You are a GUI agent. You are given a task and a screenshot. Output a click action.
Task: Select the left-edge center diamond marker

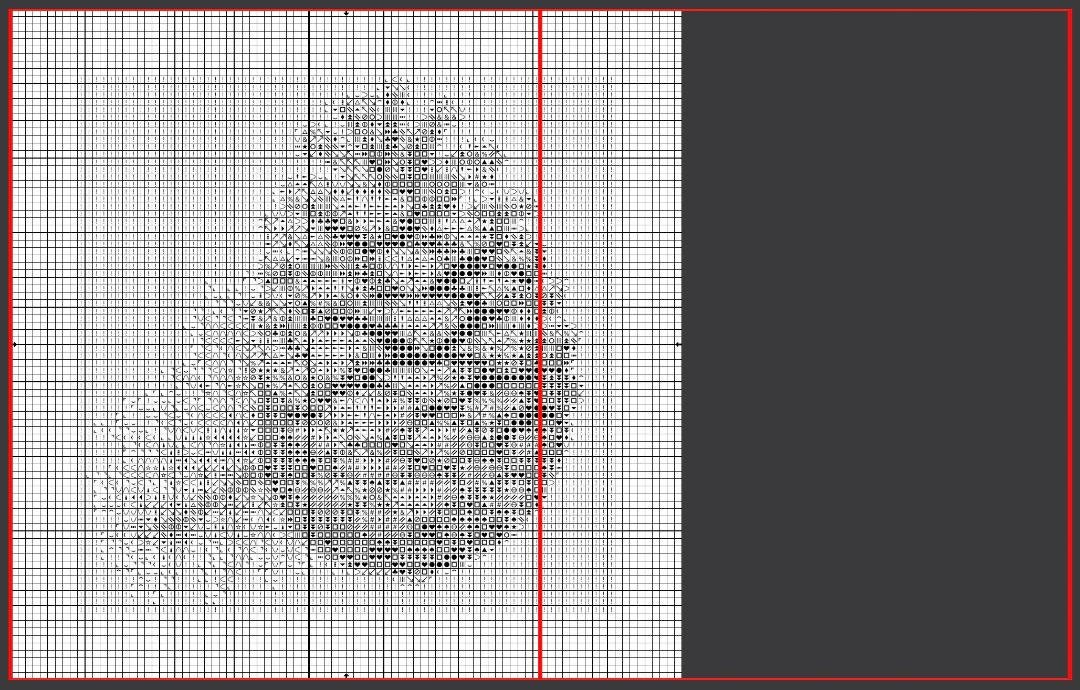click(x=14, y=343)
